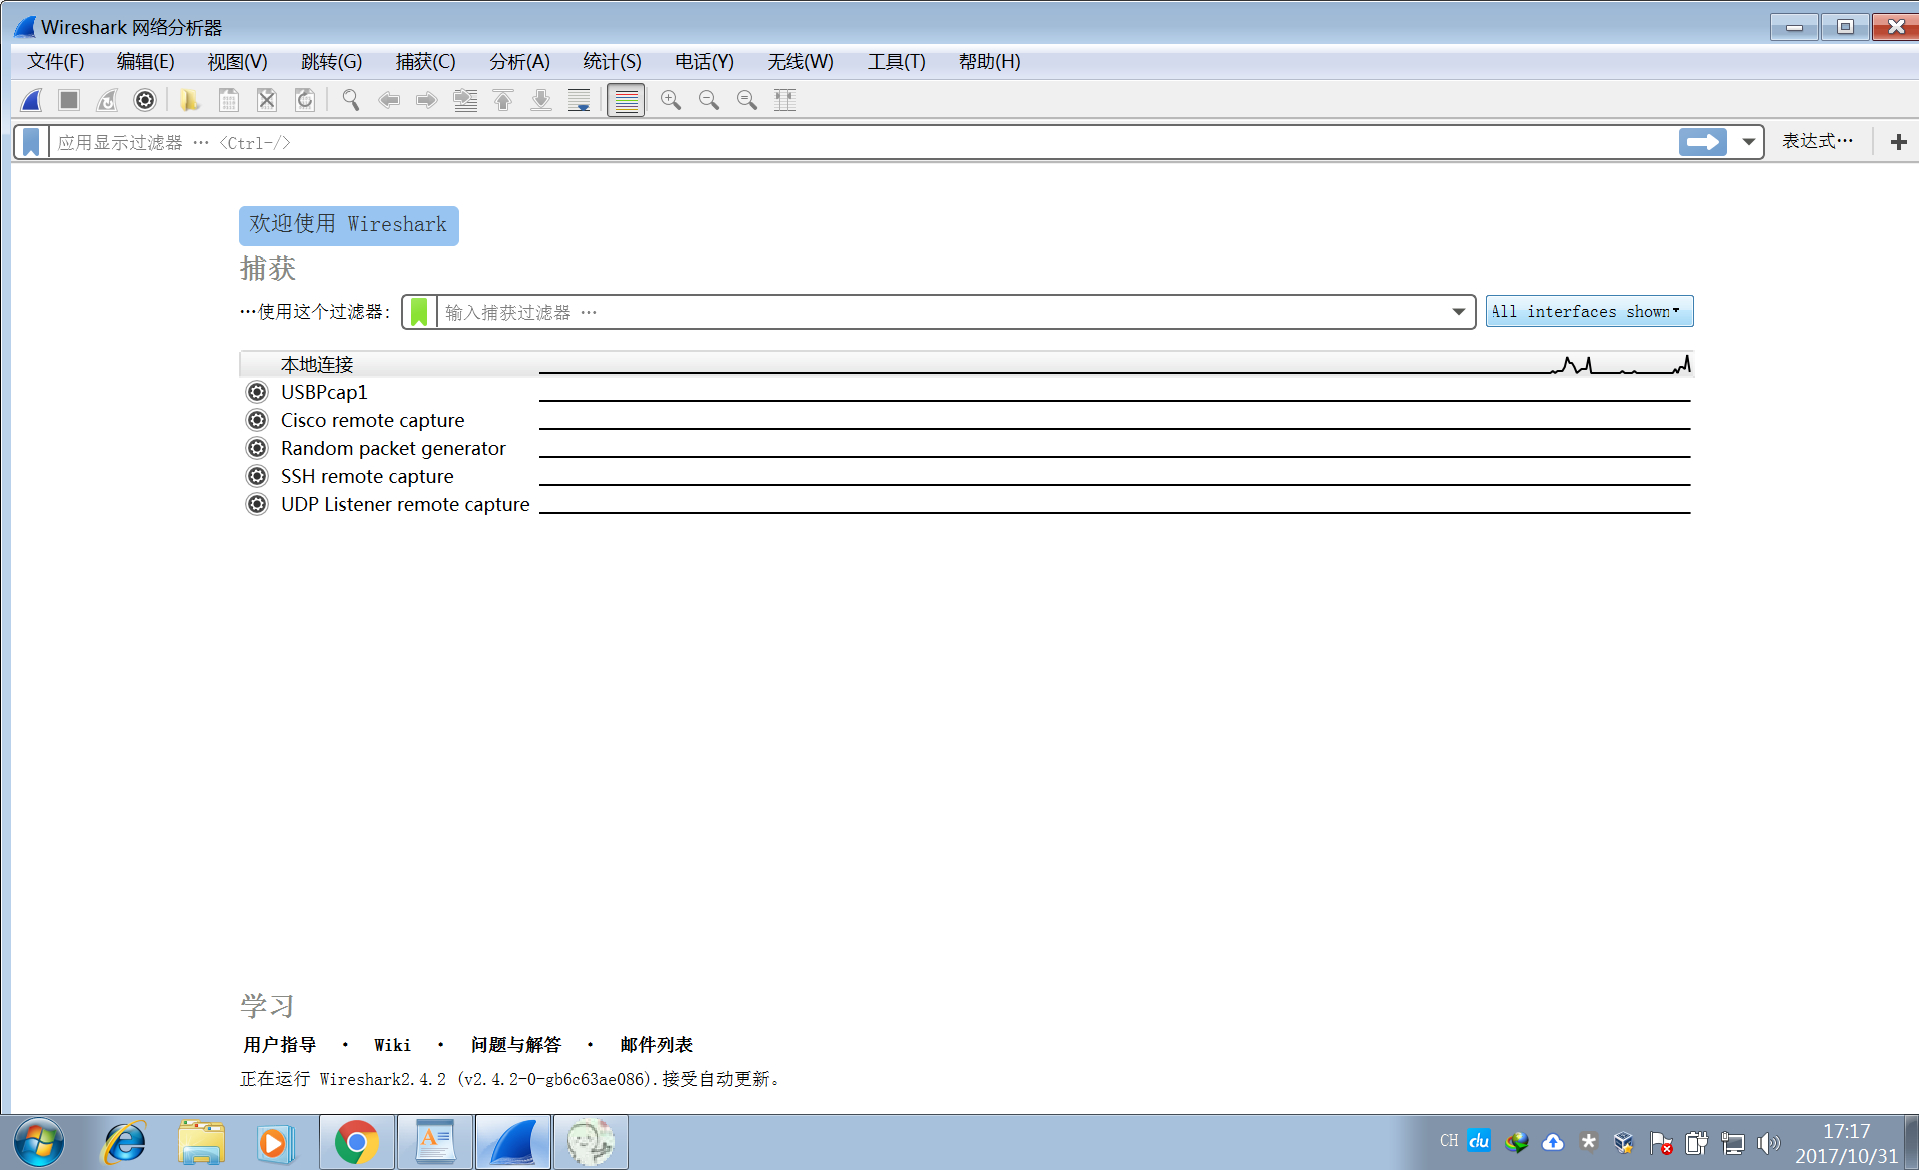Select Cisco remote capture interface

click(x=965, y=420)
